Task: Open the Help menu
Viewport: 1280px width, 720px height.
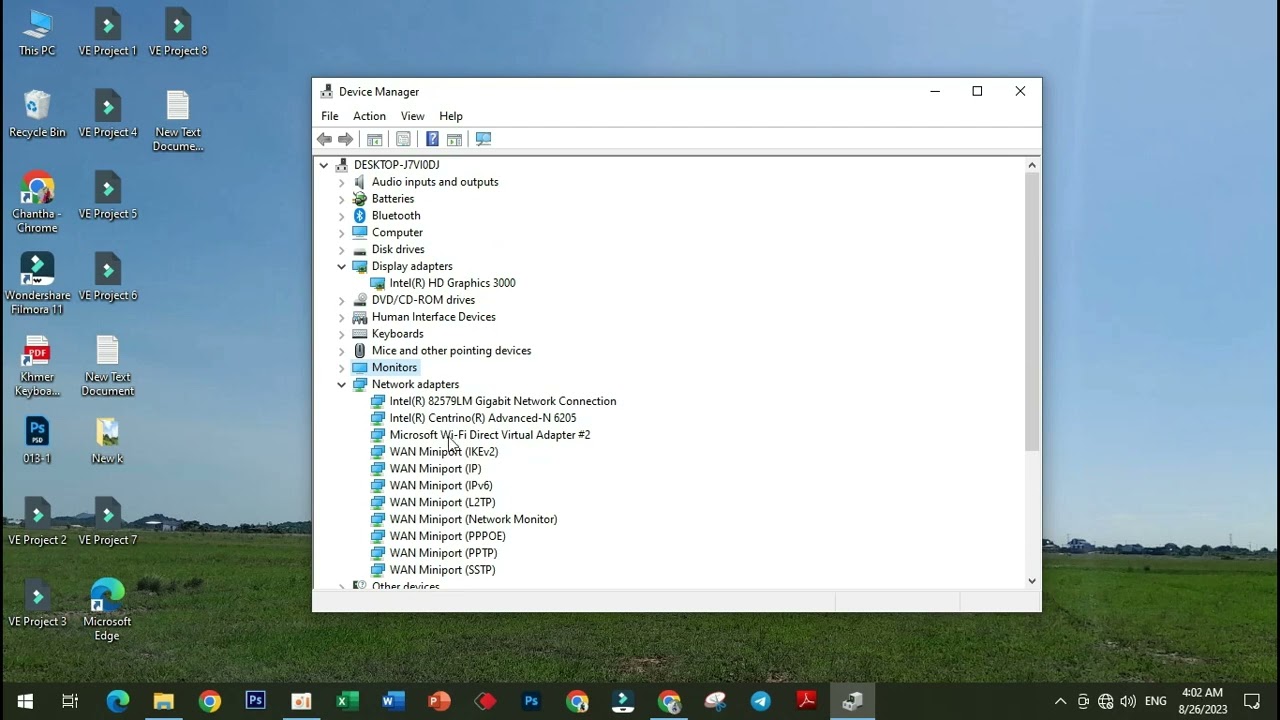Action: pyautogui.click(x=451, y=116)
